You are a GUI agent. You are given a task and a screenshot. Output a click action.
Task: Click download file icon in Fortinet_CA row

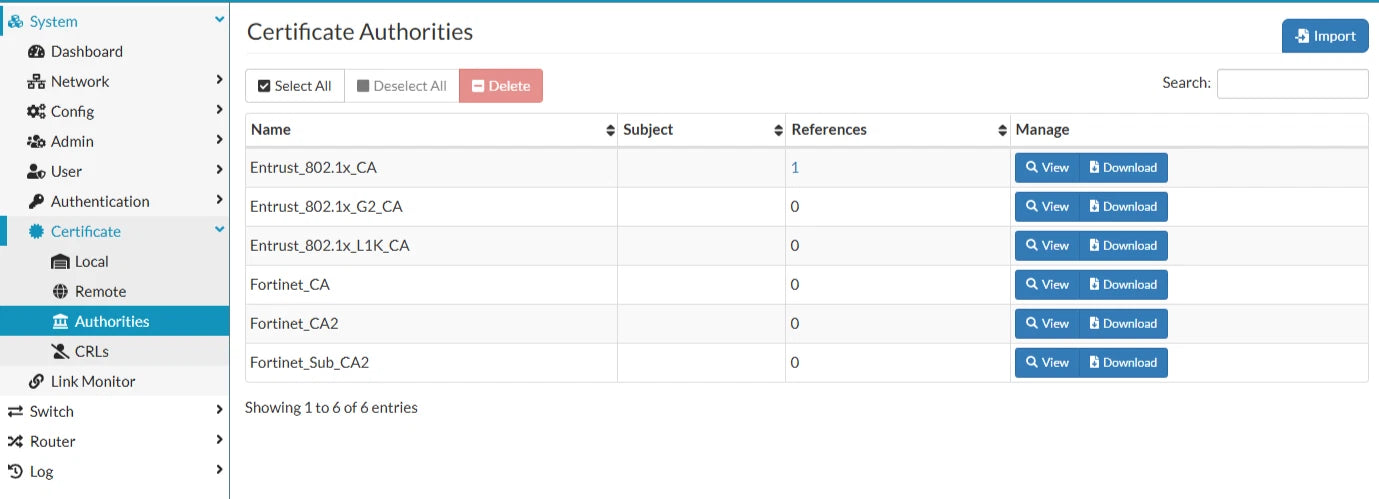tap(1094, 284)
